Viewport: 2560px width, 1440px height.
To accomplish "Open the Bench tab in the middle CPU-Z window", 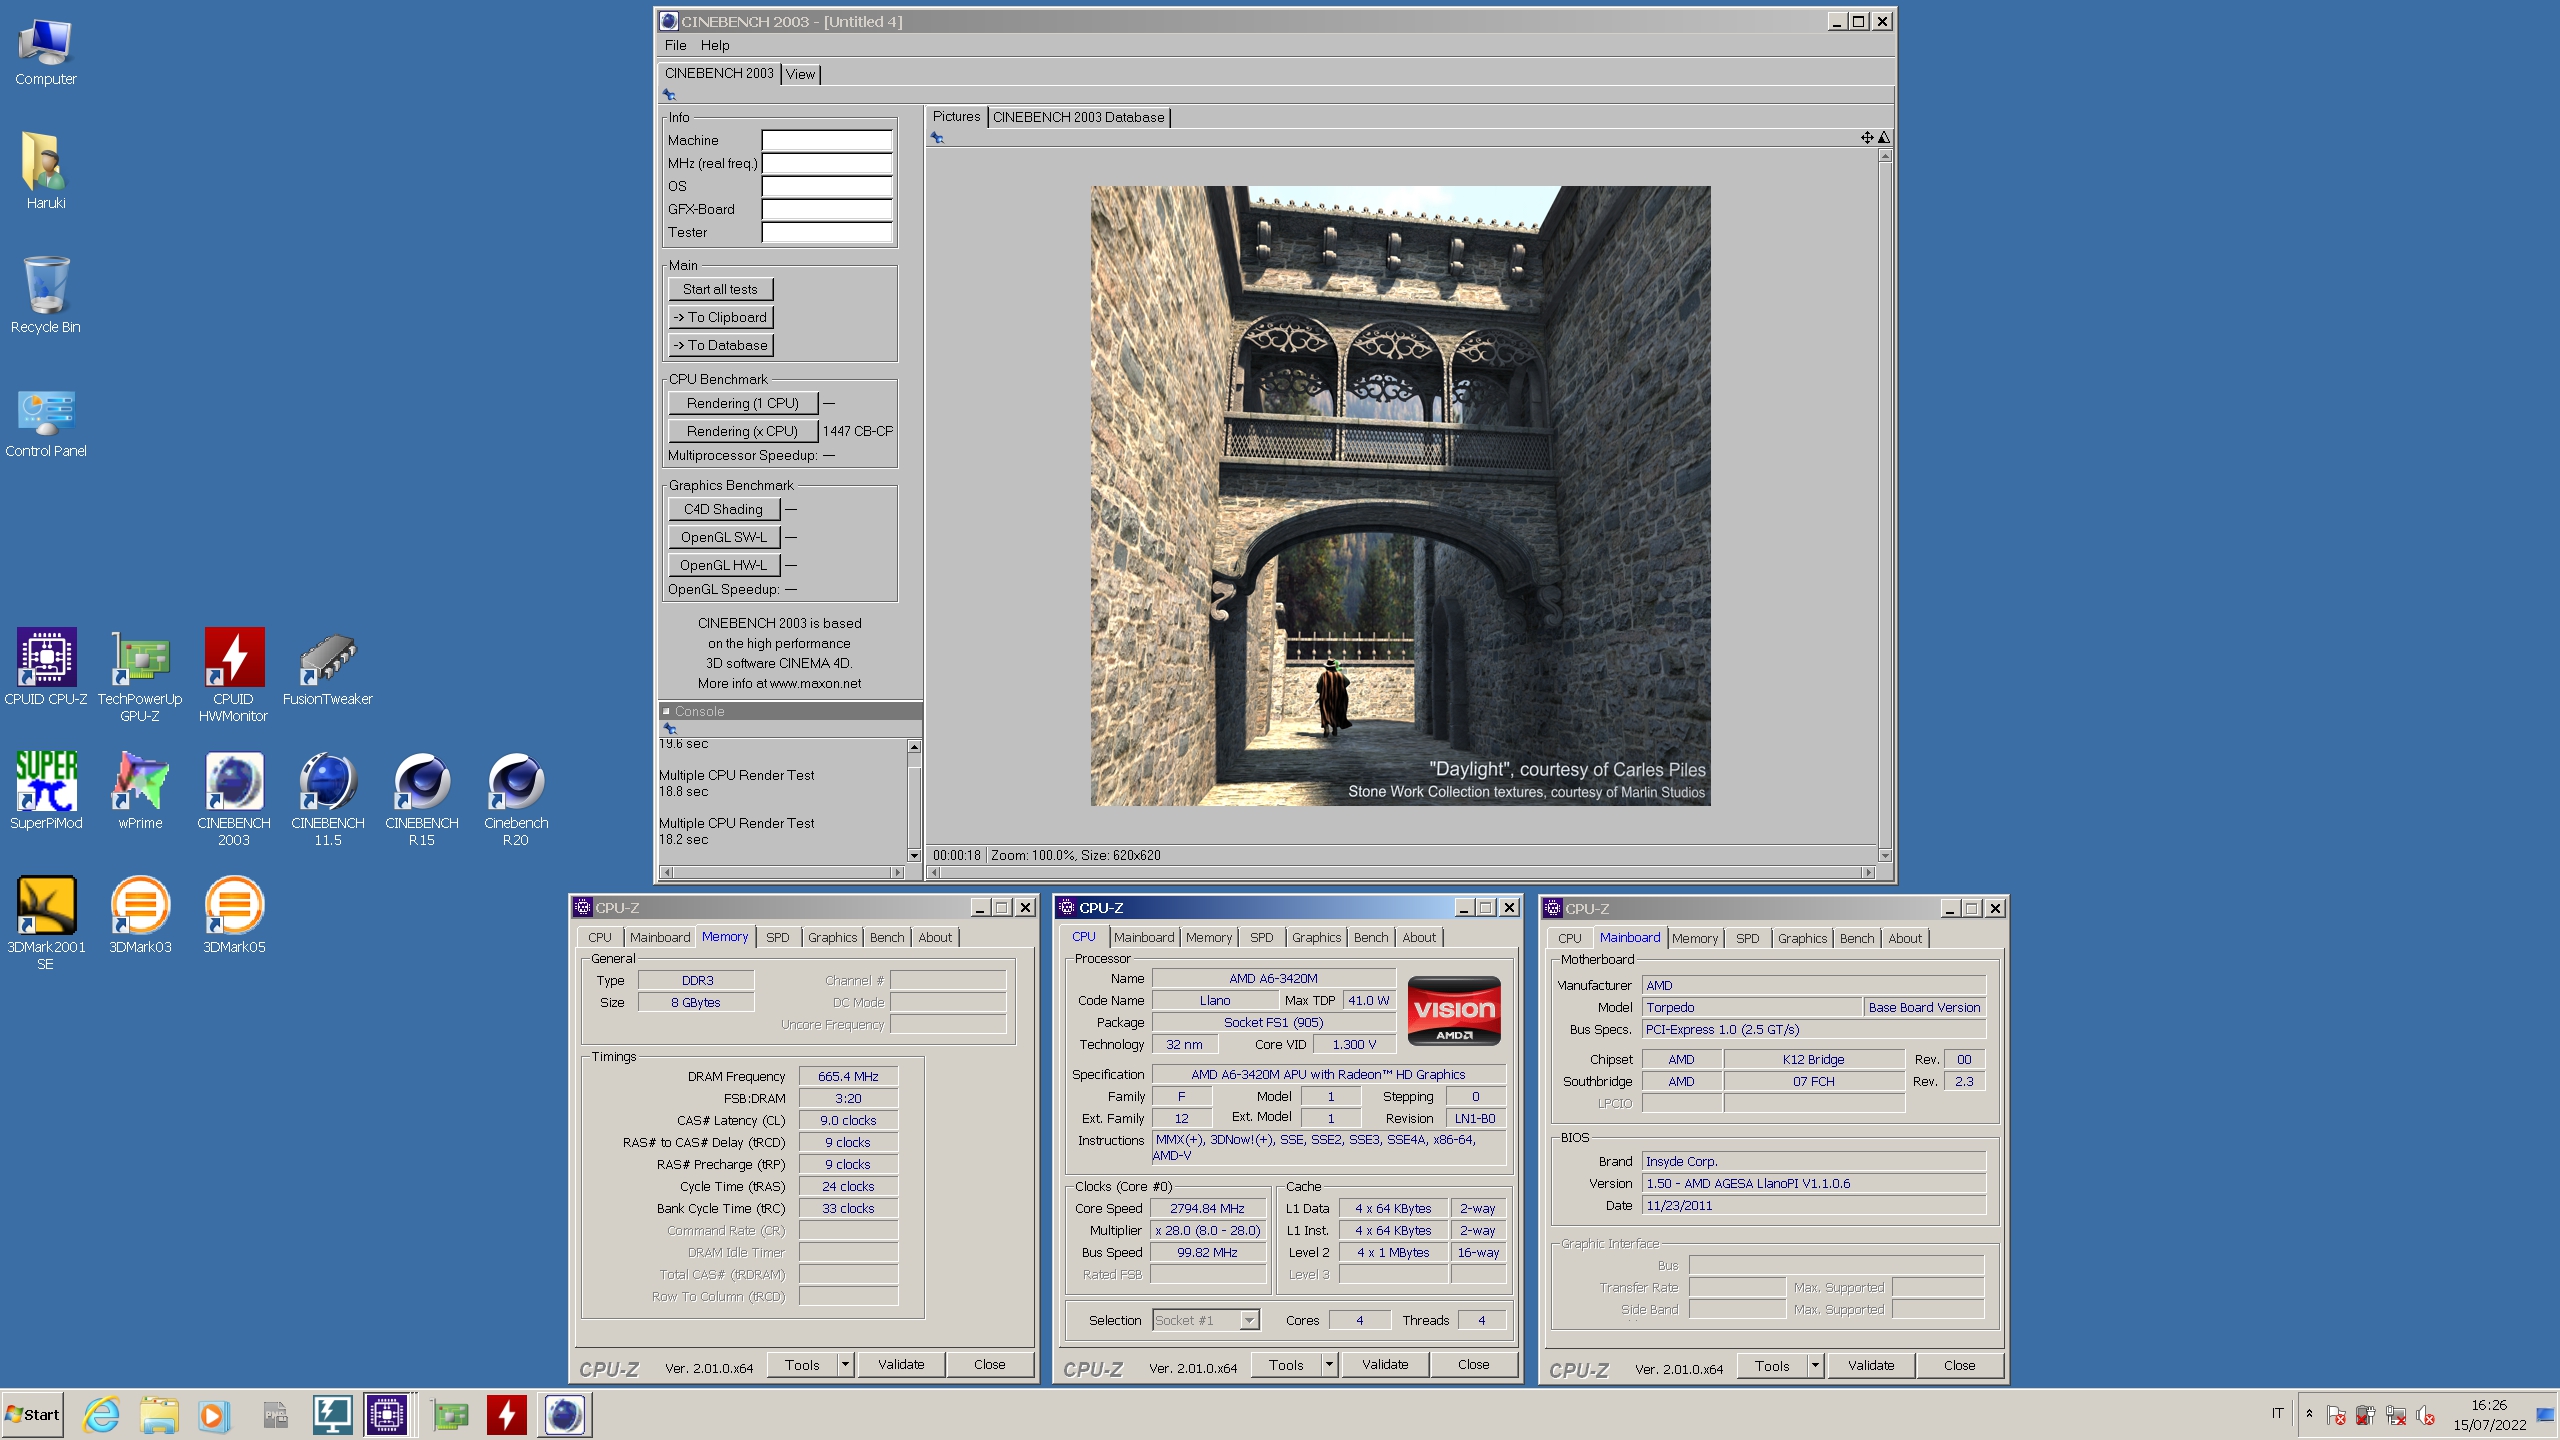I will [1370, 938].
